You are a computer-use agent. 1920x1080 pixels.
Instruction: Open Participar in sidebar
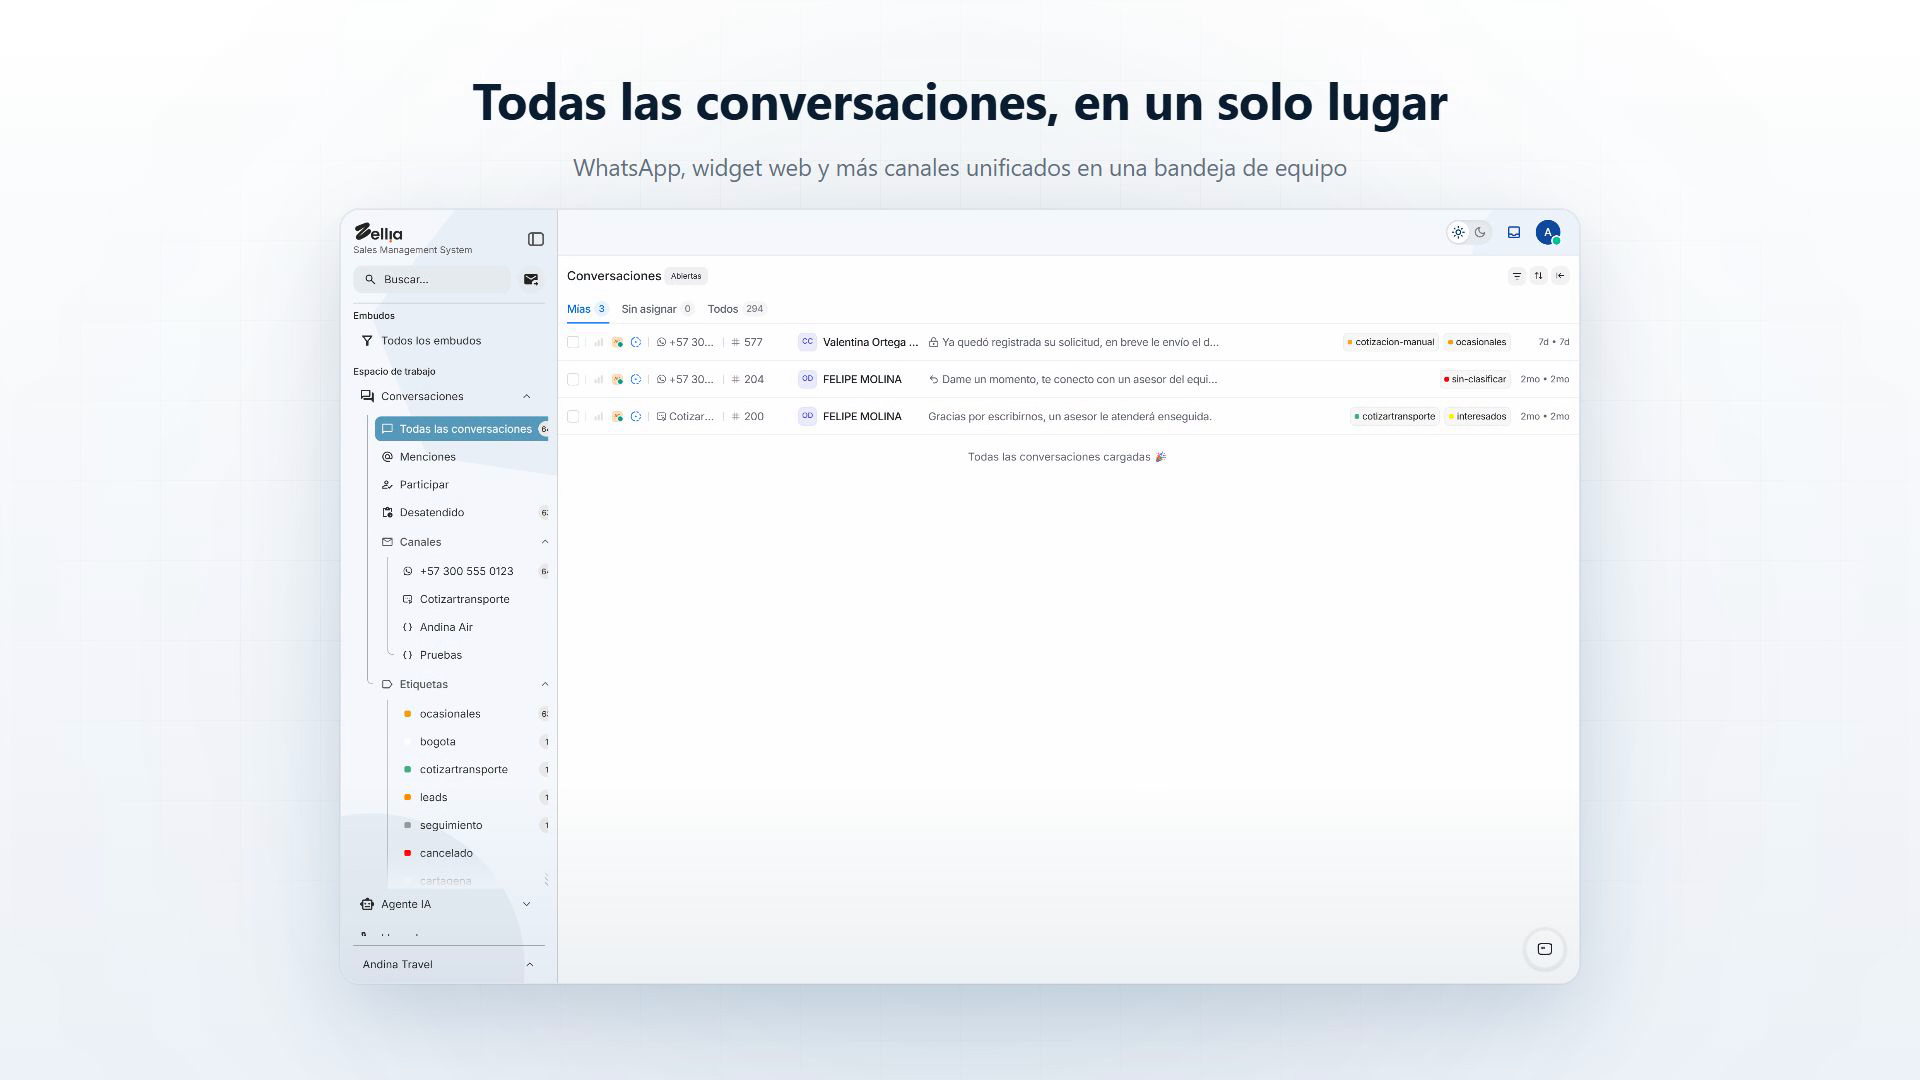424,485
